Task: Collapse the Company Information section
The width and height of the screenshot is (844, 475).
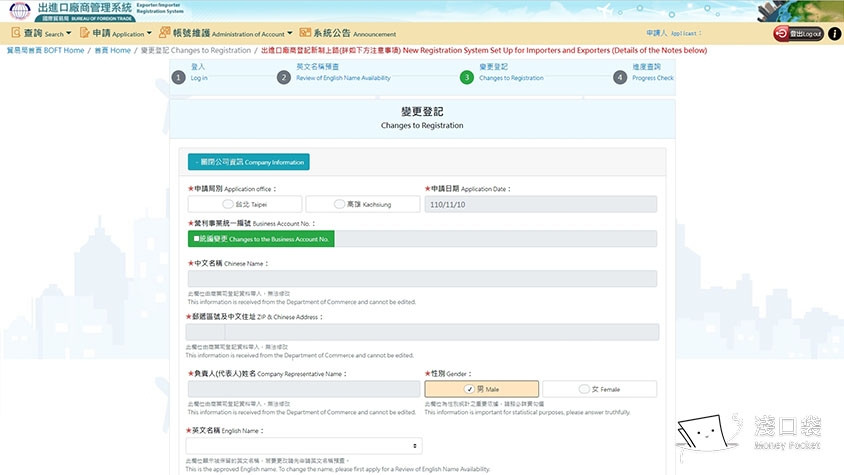Action: (x=249, y=162)
